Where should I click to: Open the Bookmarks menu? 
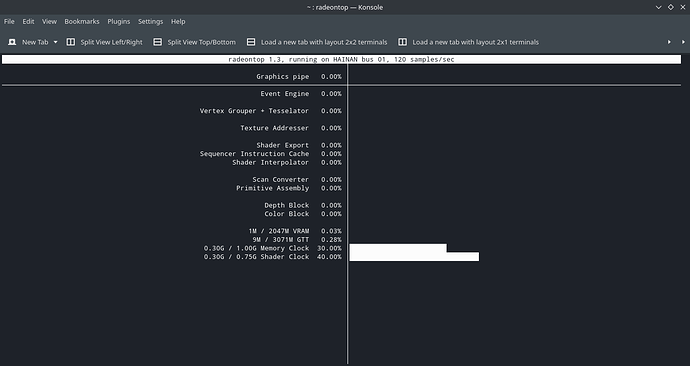click(82, 21)
